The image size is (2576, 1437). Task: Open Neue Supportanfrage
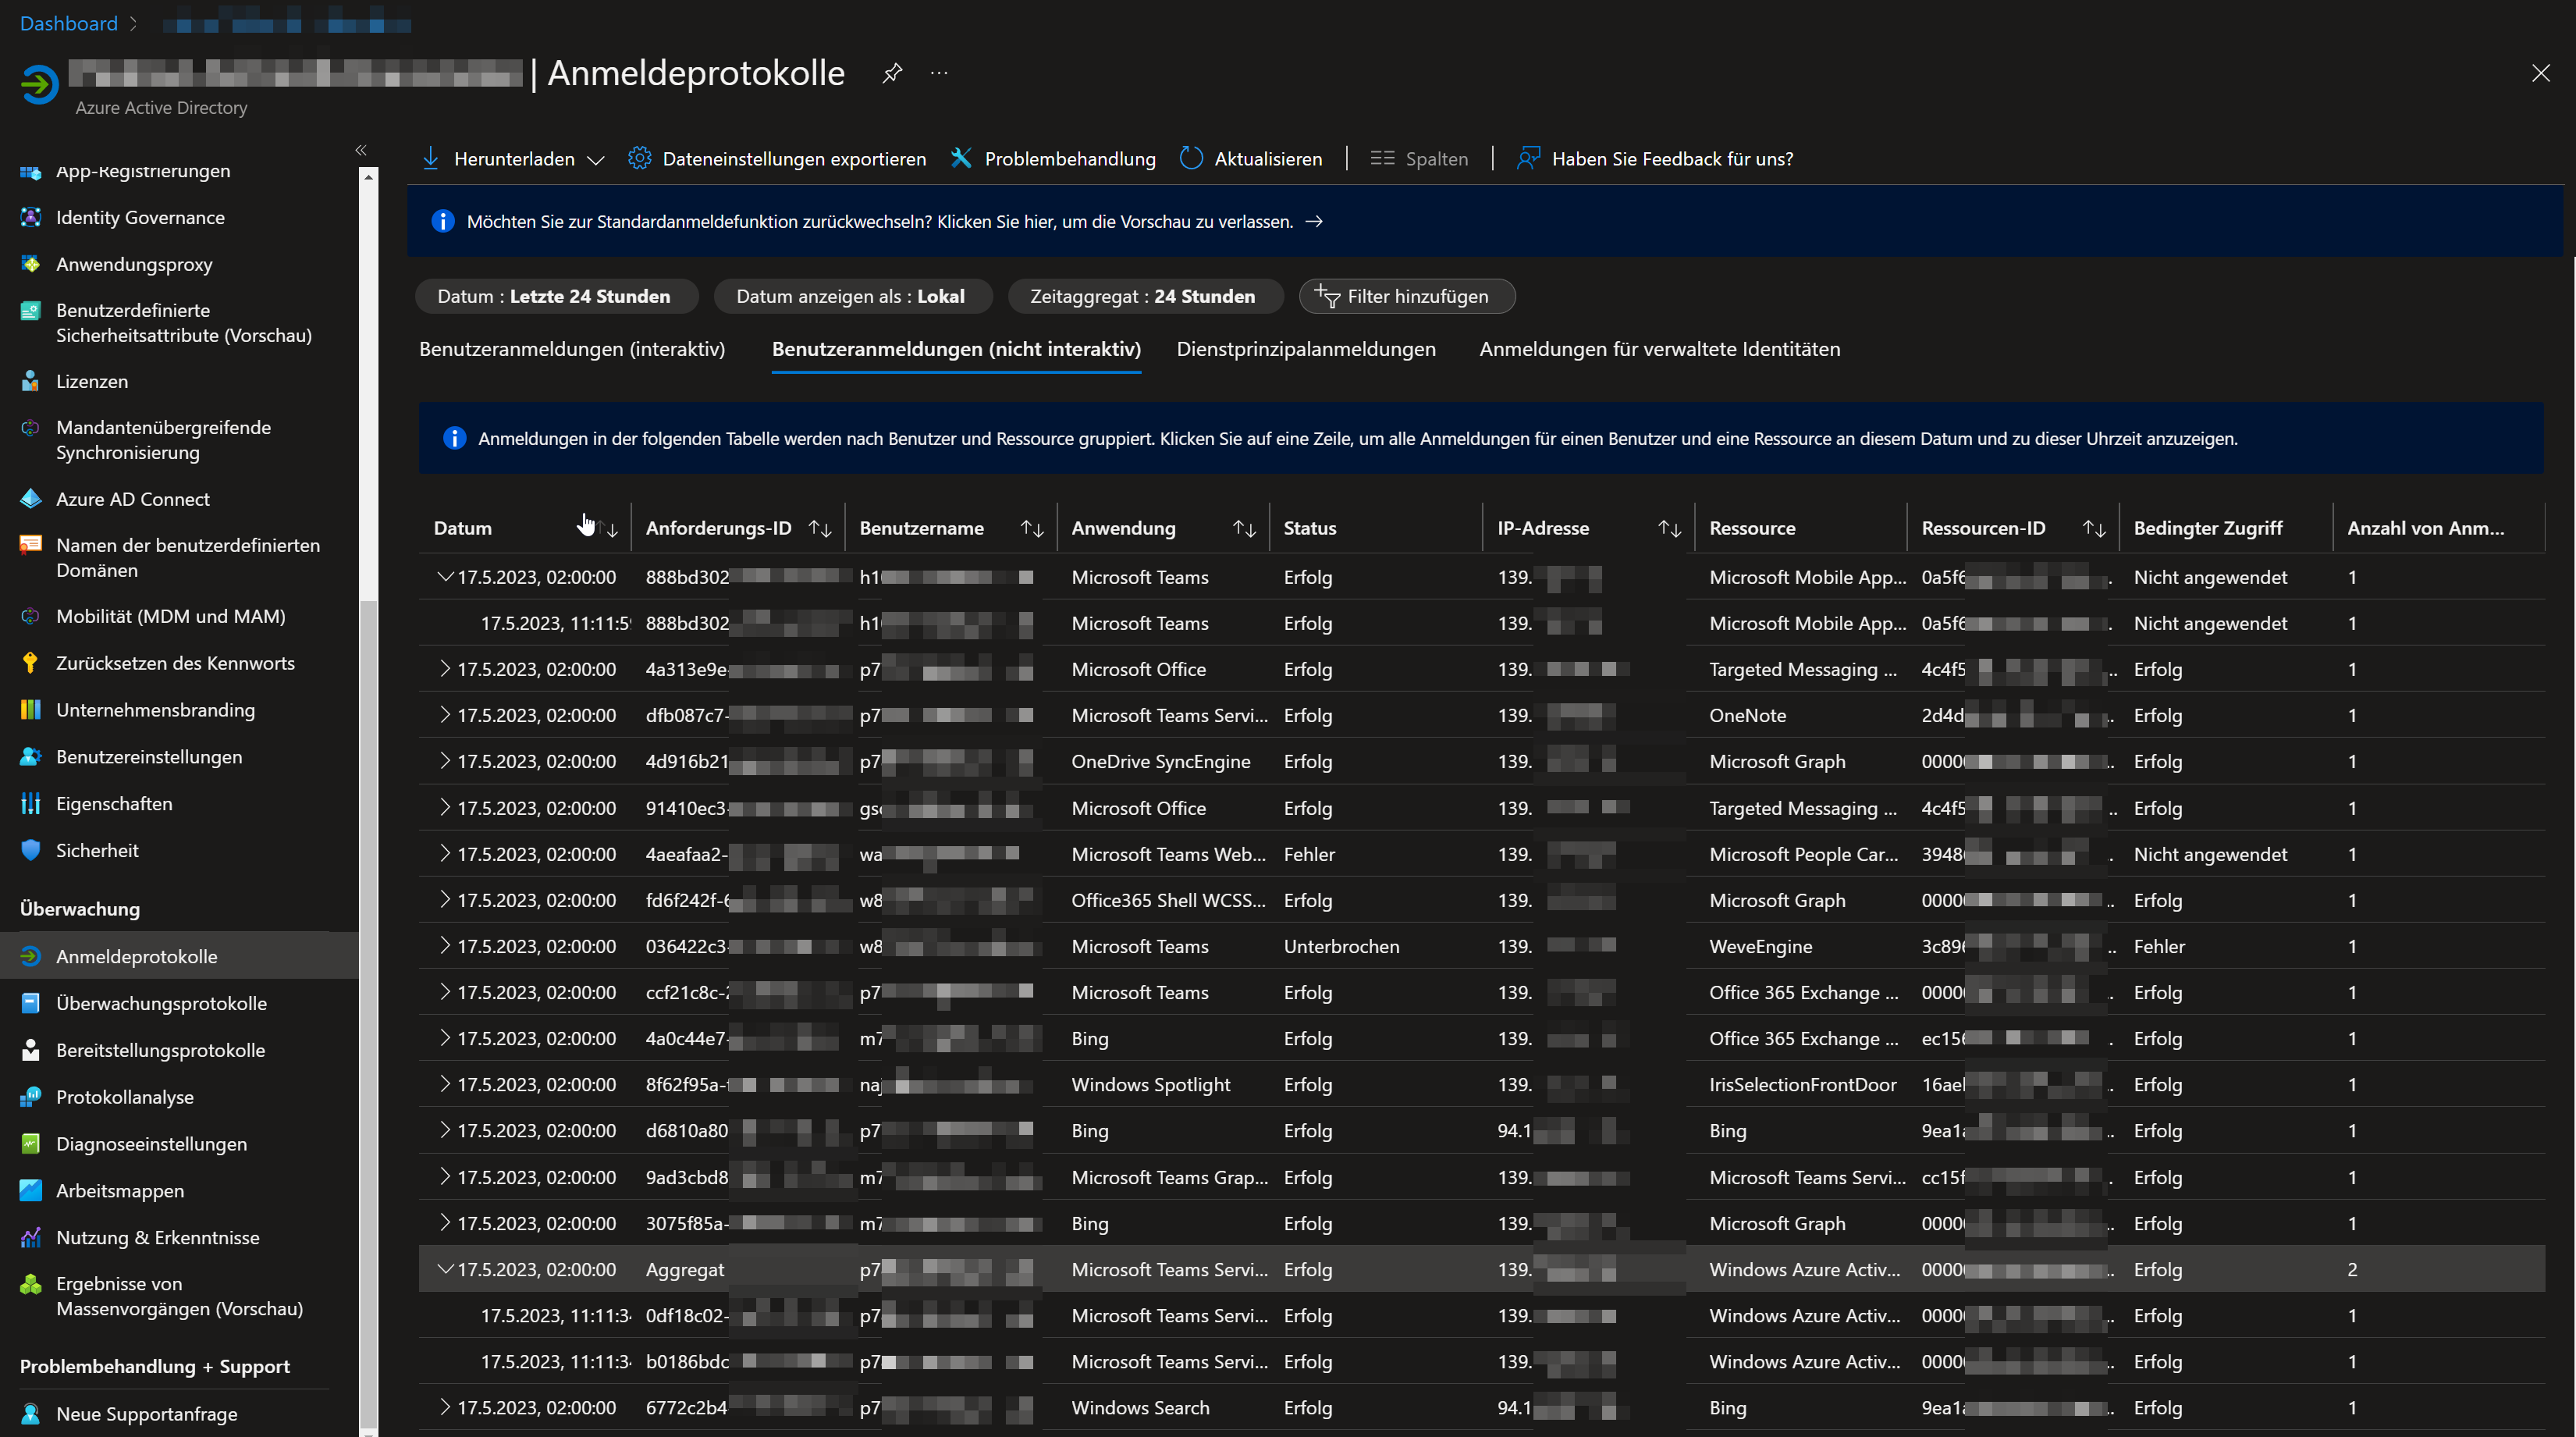point(147,1414)
